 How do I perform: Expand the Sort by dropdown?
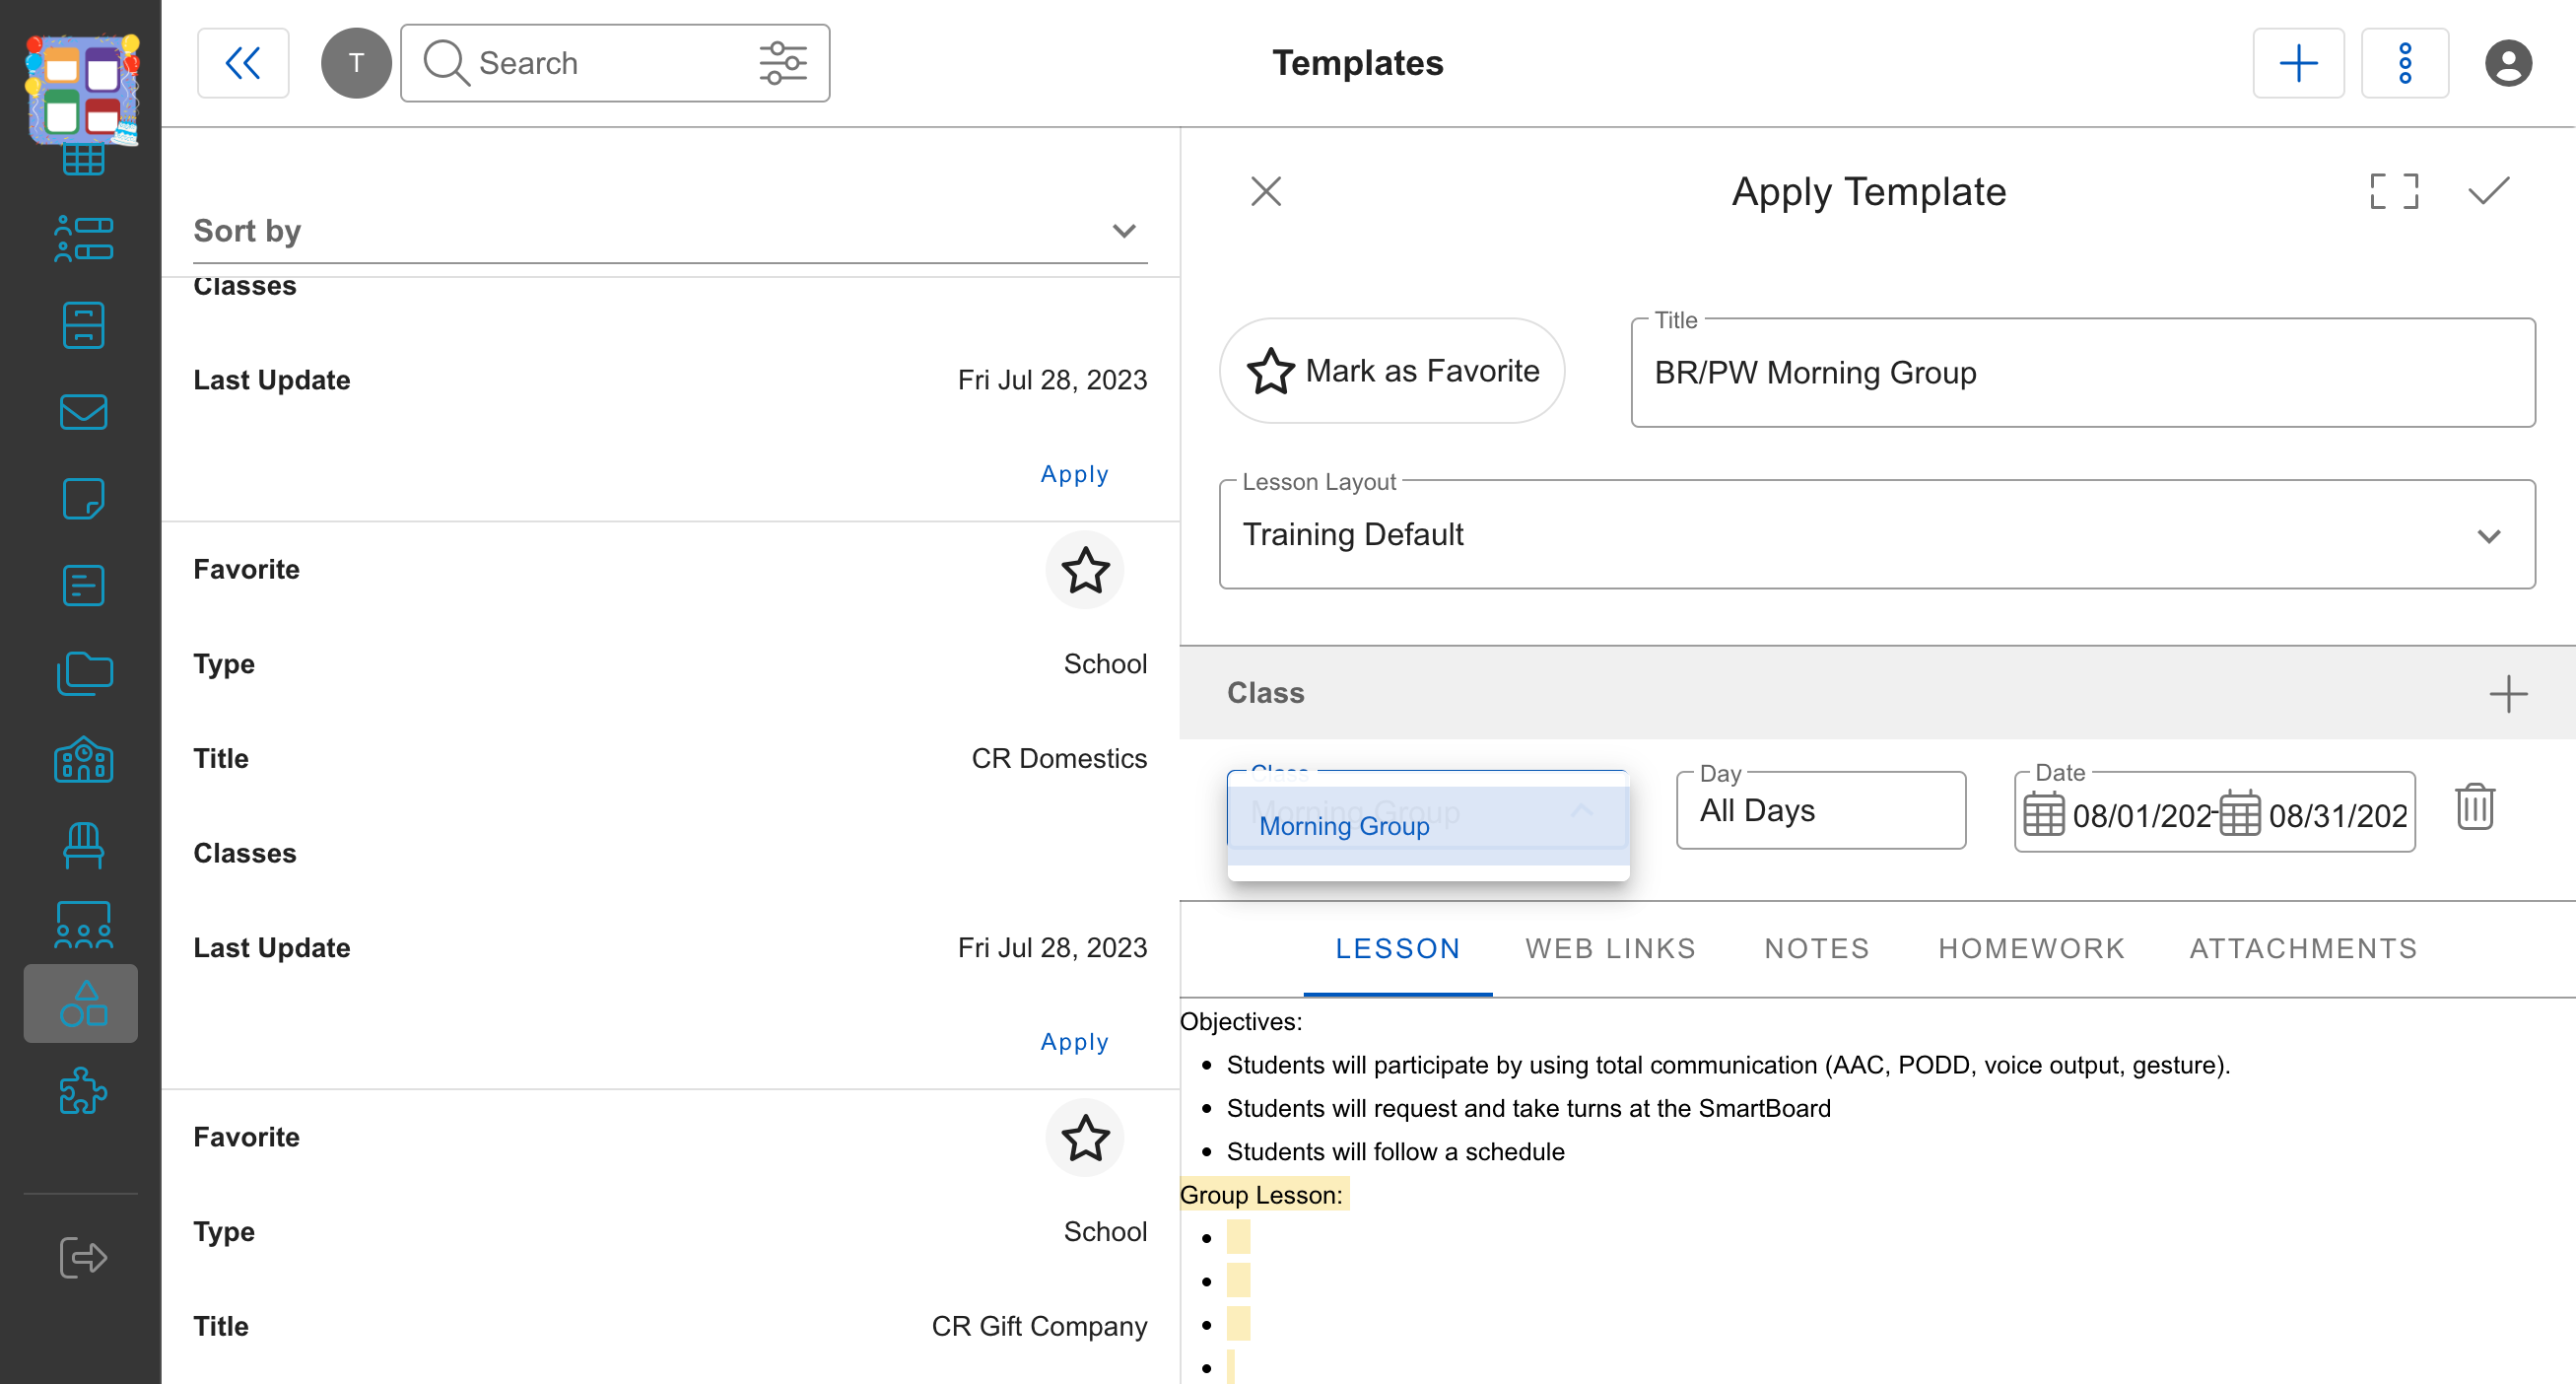pyautogui.click(x=670, y=231)
